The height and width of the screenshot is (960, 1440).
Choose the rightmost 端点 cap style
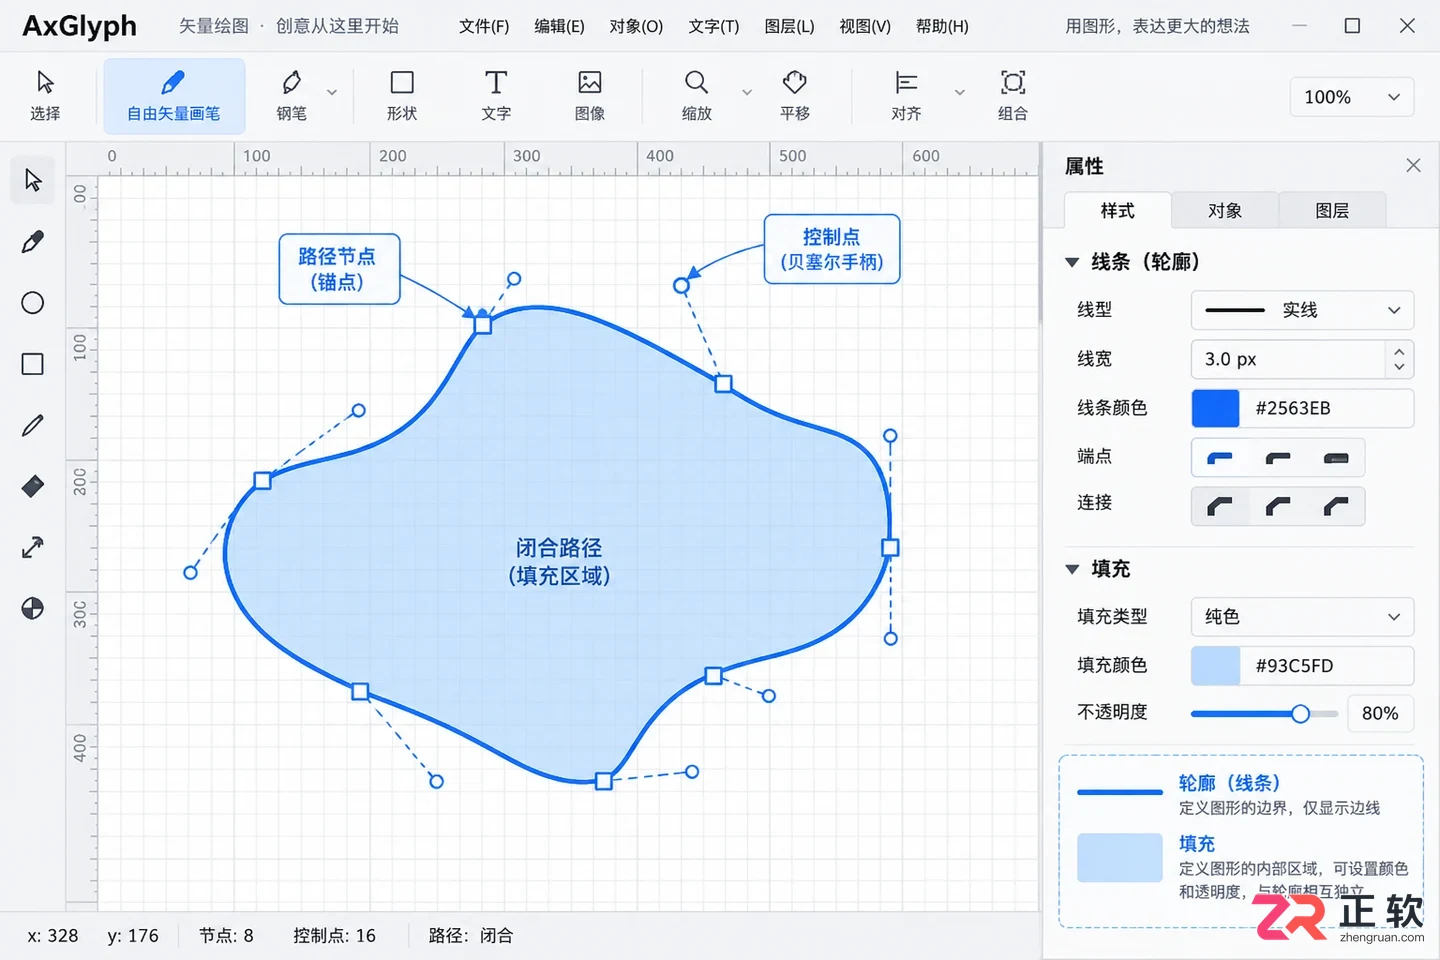point(1336,458)
